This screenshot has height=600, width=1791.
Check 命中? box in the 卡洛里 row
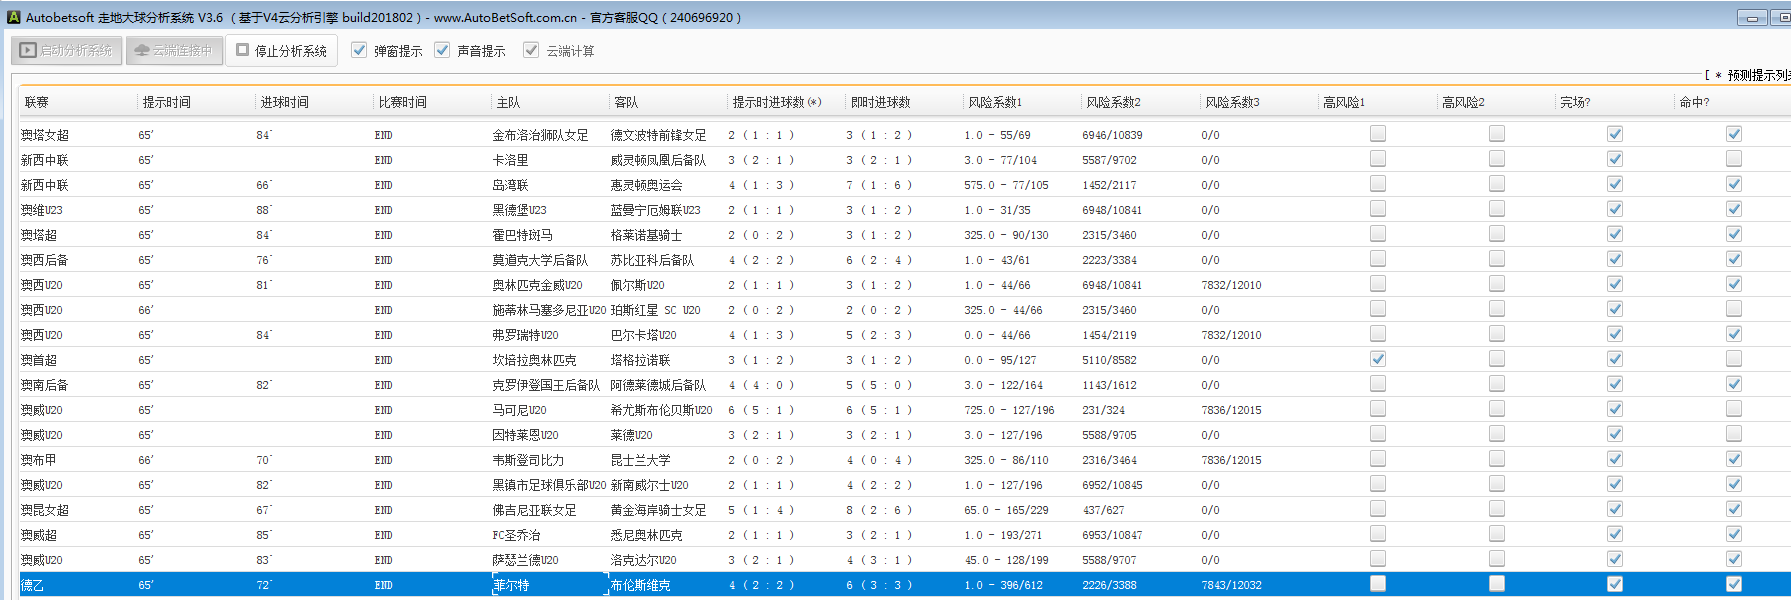(x=1733, y=159)
